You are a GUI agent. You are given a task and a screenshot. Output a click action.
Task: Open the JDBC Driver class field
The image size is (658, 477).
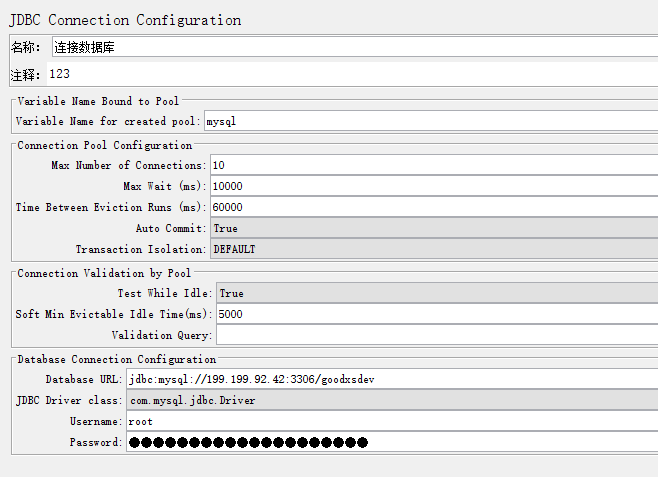pos(390,400)
